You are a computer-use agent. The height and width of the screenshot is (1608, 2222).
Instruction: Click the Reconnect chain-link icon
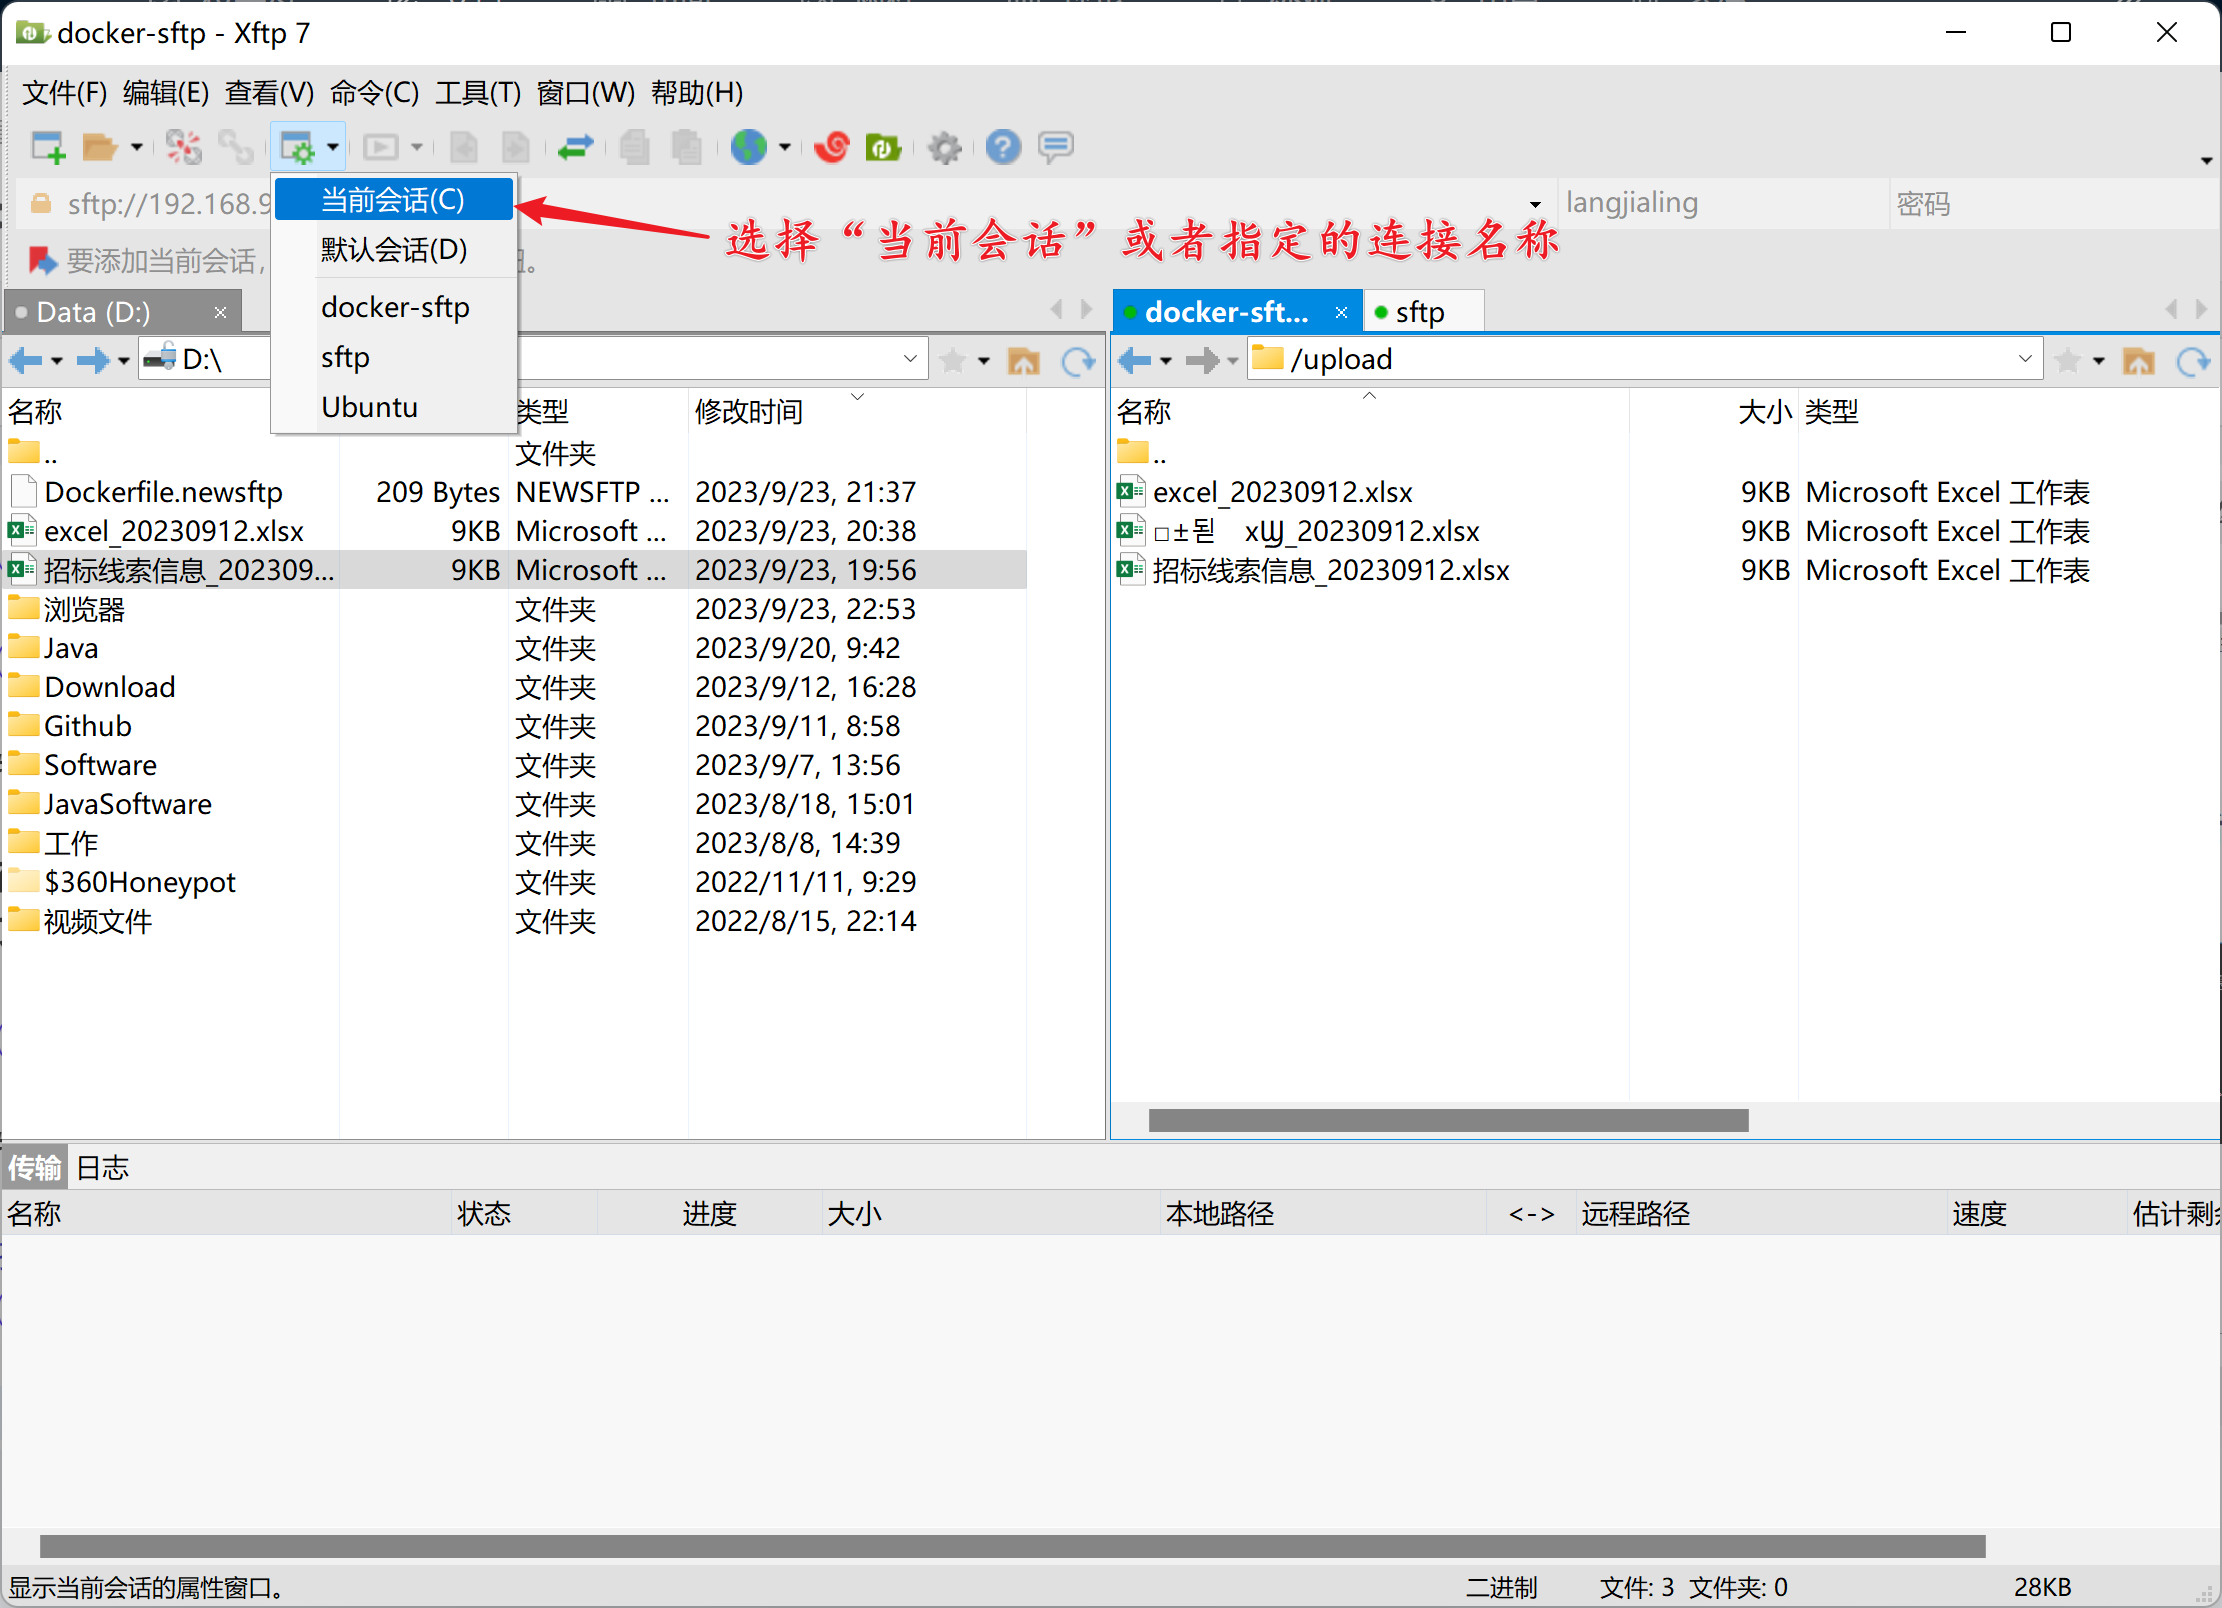pos(236,148)
